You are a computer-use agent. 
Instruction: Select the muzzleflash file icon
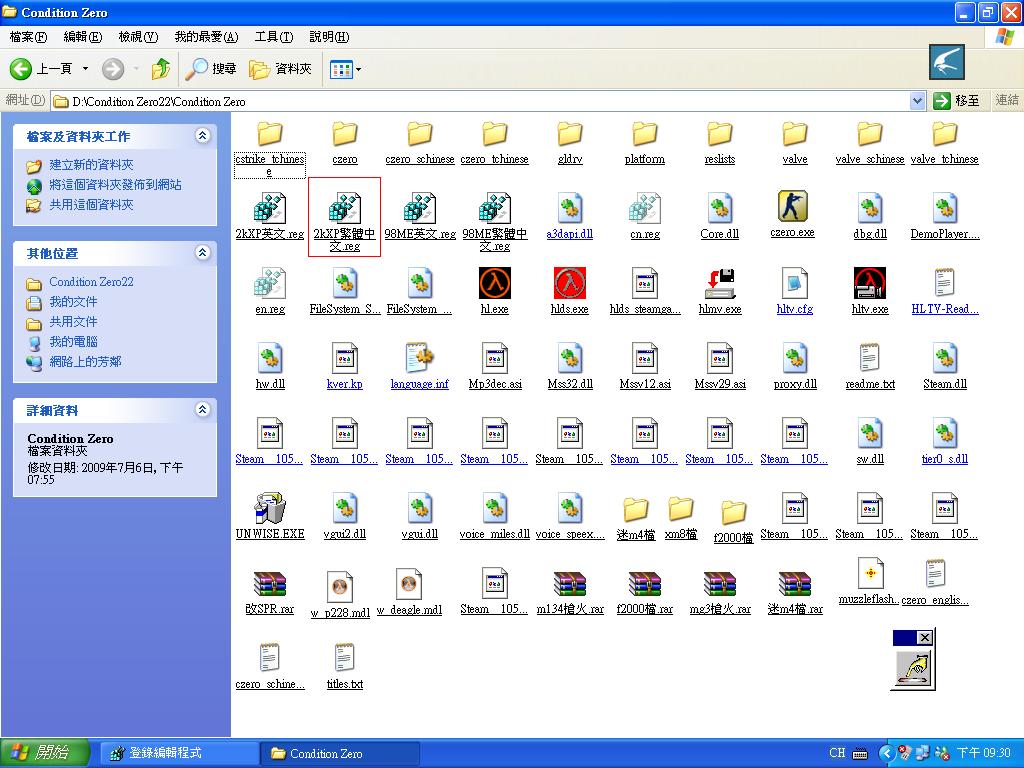tap(870, 573)
